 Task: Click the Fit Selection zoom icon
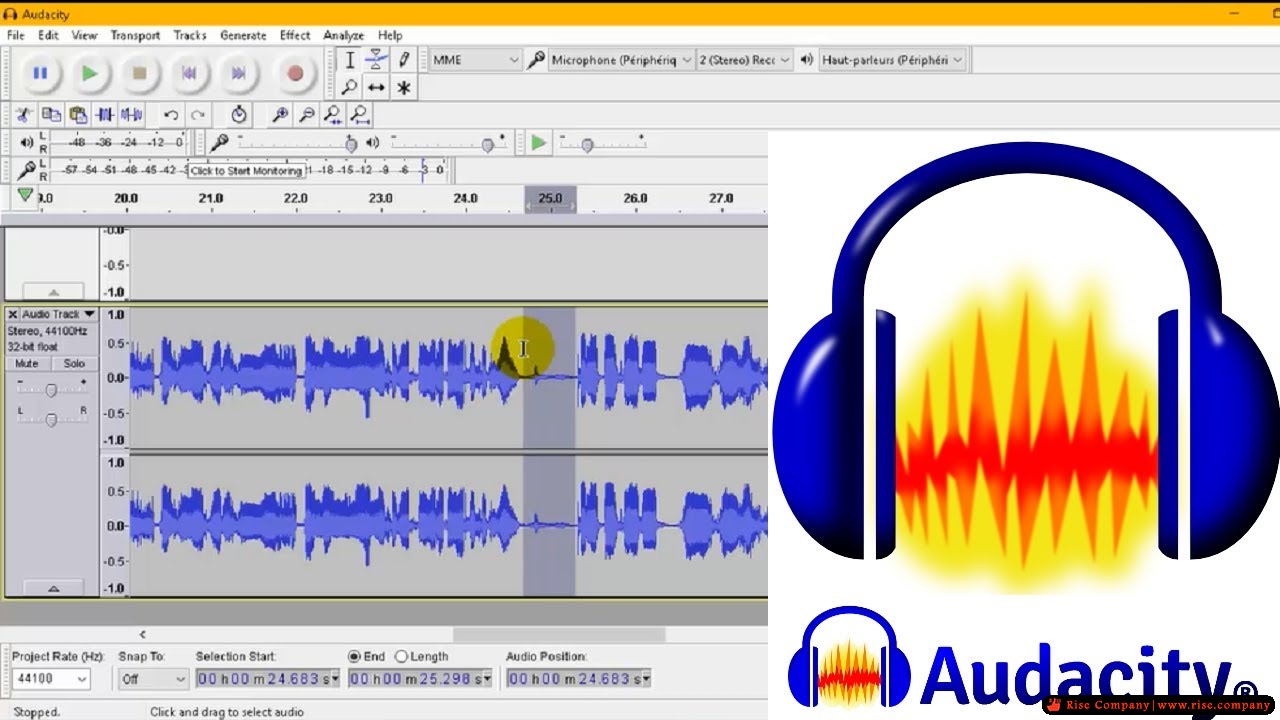pyautogui.click(x=333, y=115)
